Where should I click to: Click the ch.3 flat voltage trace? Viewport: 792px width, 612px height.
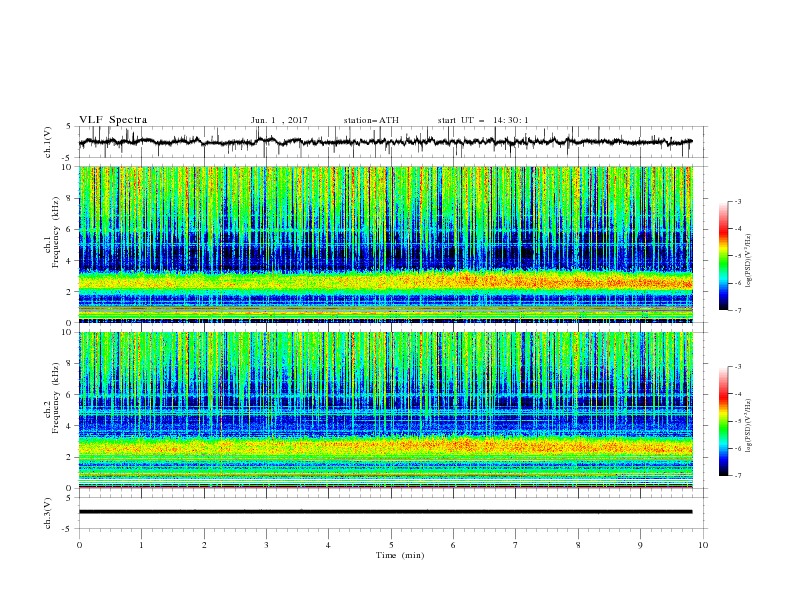click(385, 512)
